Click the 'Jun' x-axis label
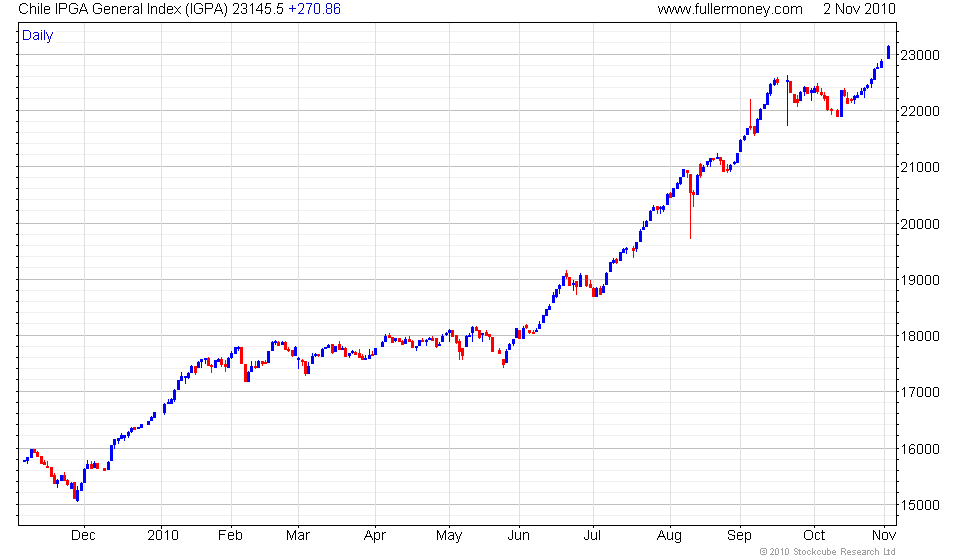The height and width of the screenshot is (560, 980). point(518,536)
